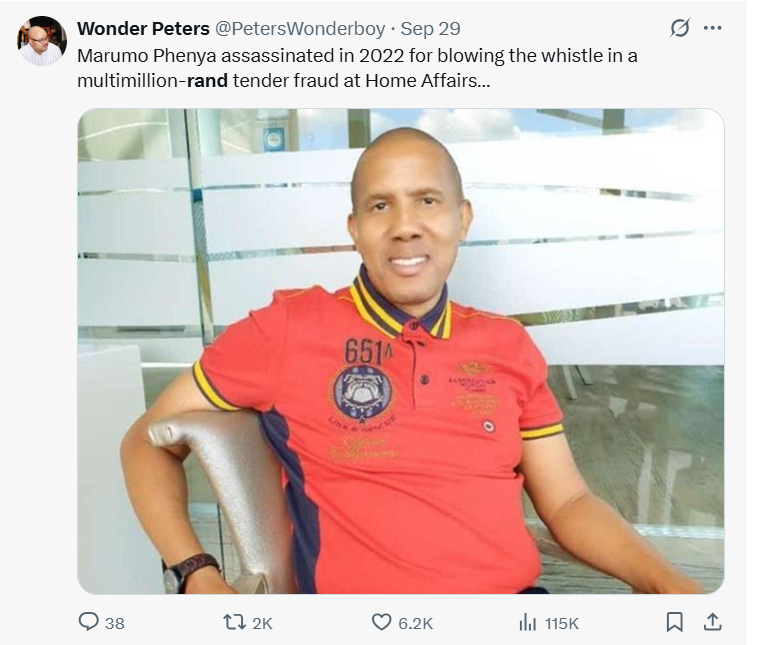Screen dimensions: 760x645
Task: Click the Sep 29 timestamp
Action: pyautogui.click(x=430, y=29)
